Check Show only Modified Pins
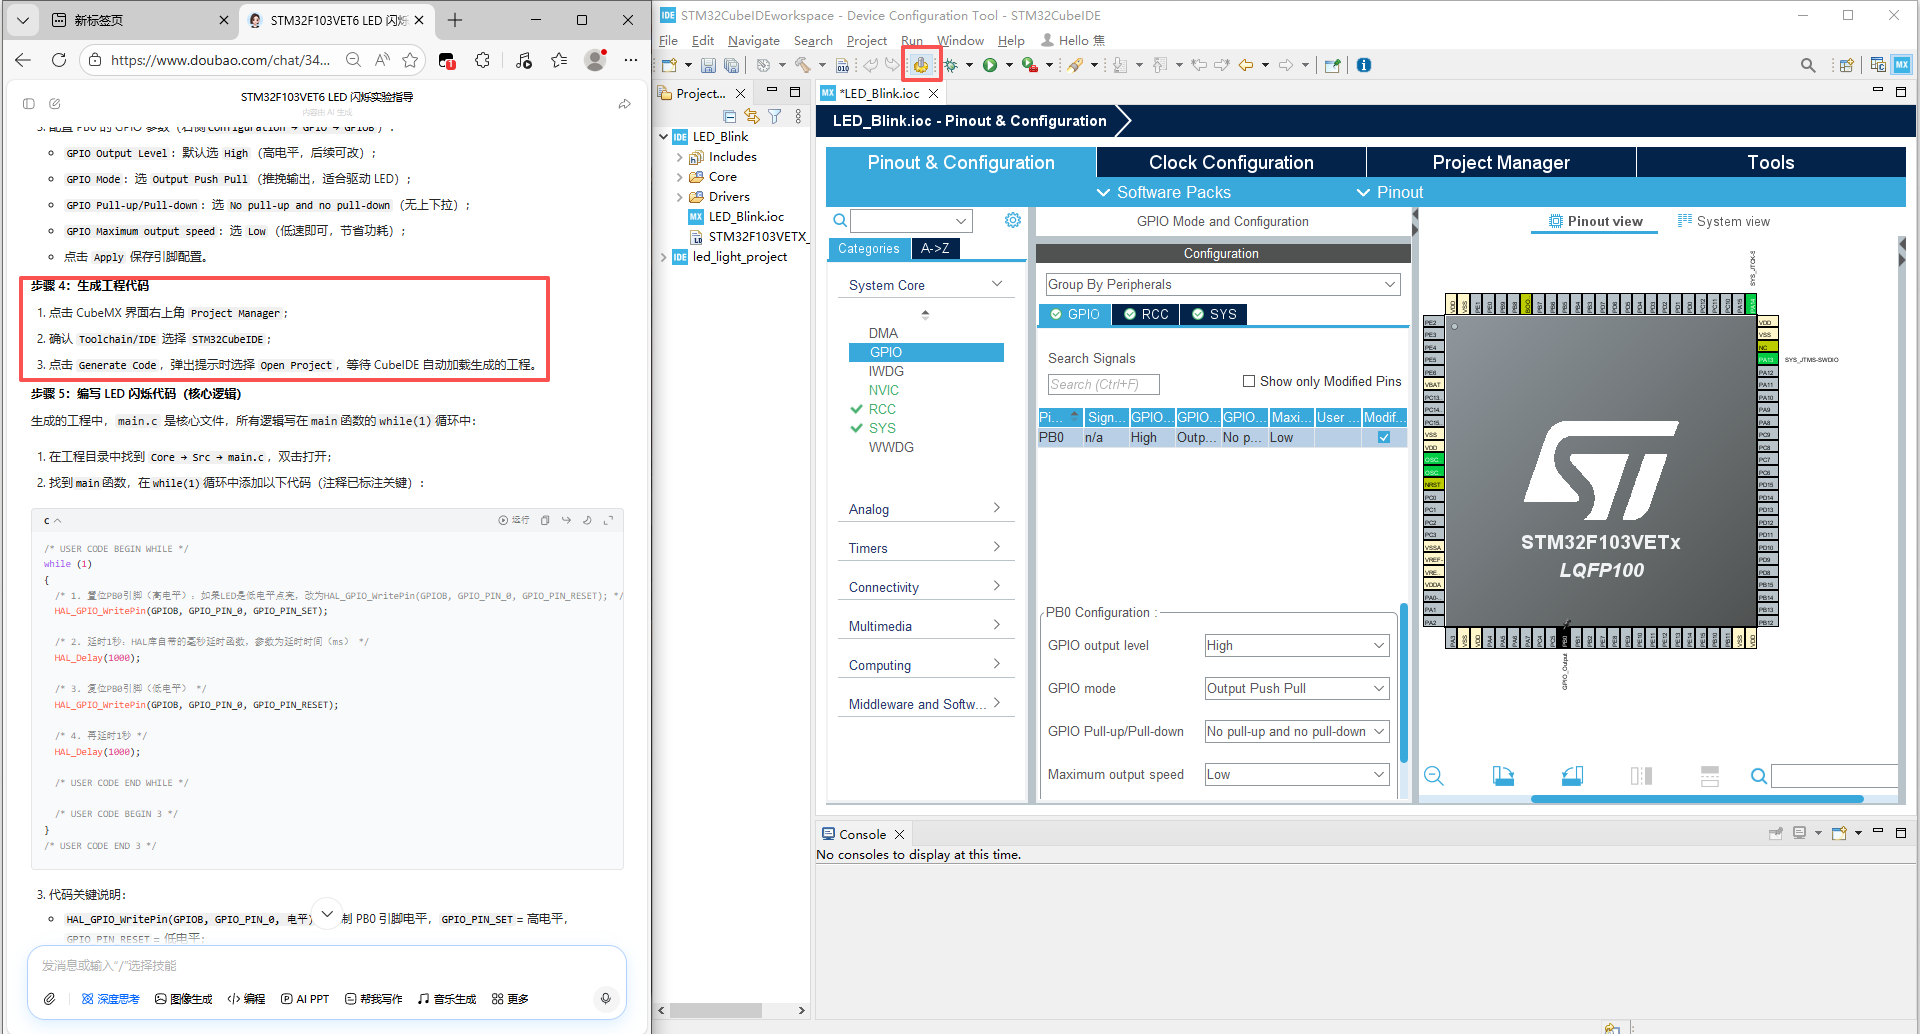Screen dimensions: 1920x1034 (1249, 381)
